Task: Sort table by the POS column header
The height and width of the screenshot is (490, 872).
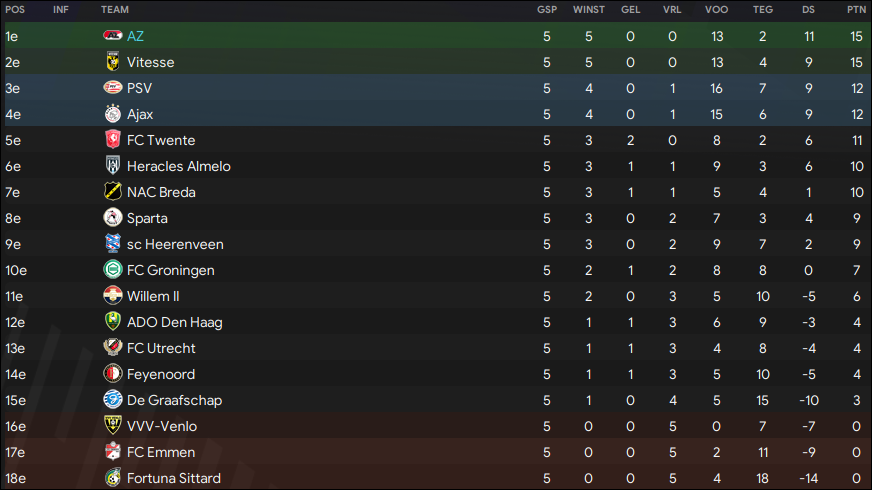Action: pos(15,9)
